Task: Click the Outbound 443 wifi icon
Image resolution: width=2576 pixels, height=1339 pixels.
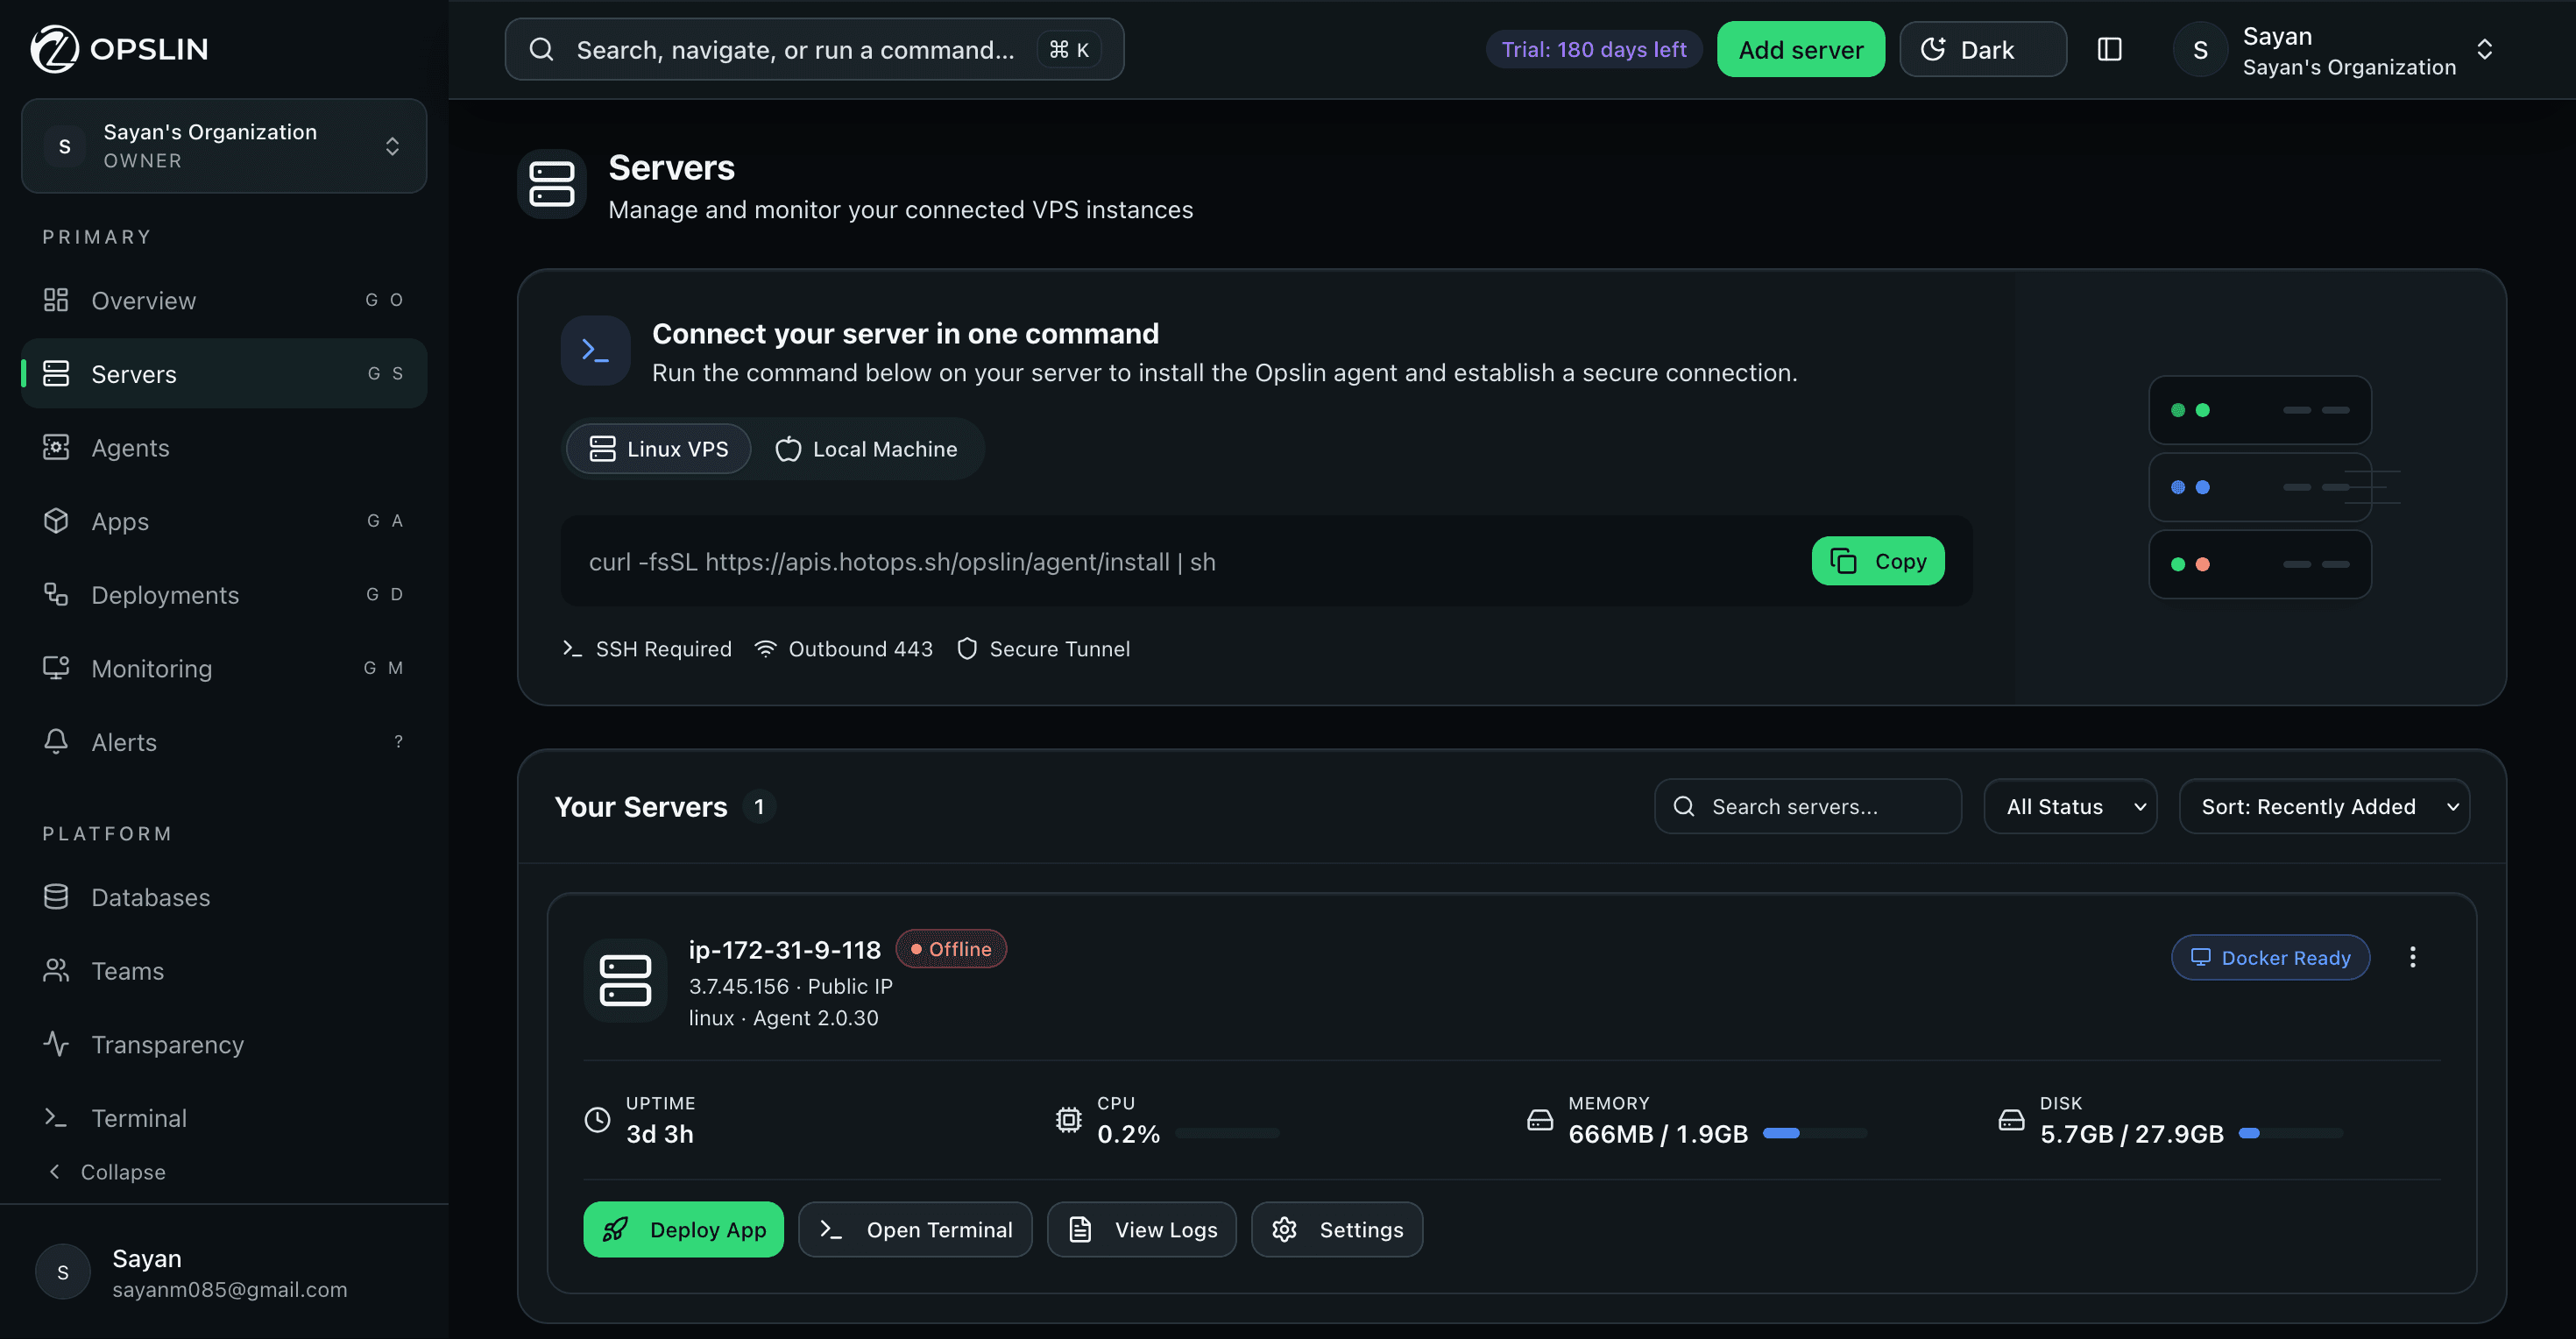Action: pos(765,648)
